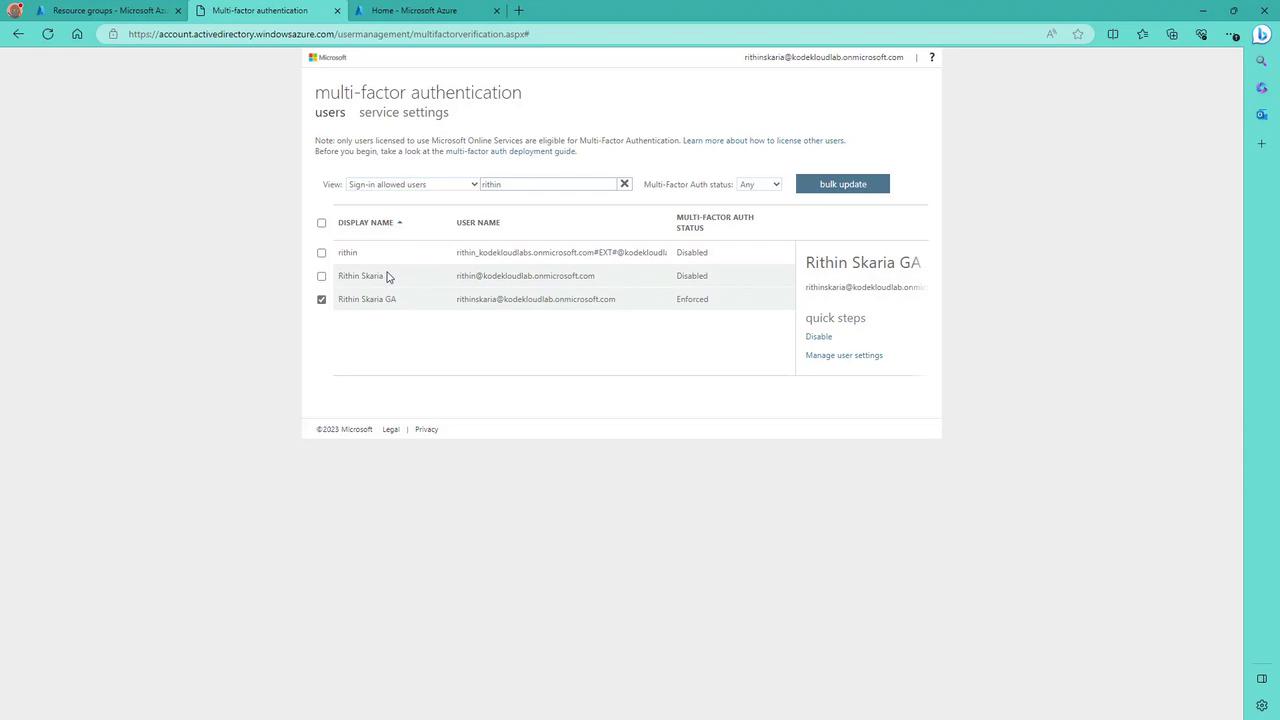Switch to the service settings tab

pyautogui.click(x=404, y=112)
